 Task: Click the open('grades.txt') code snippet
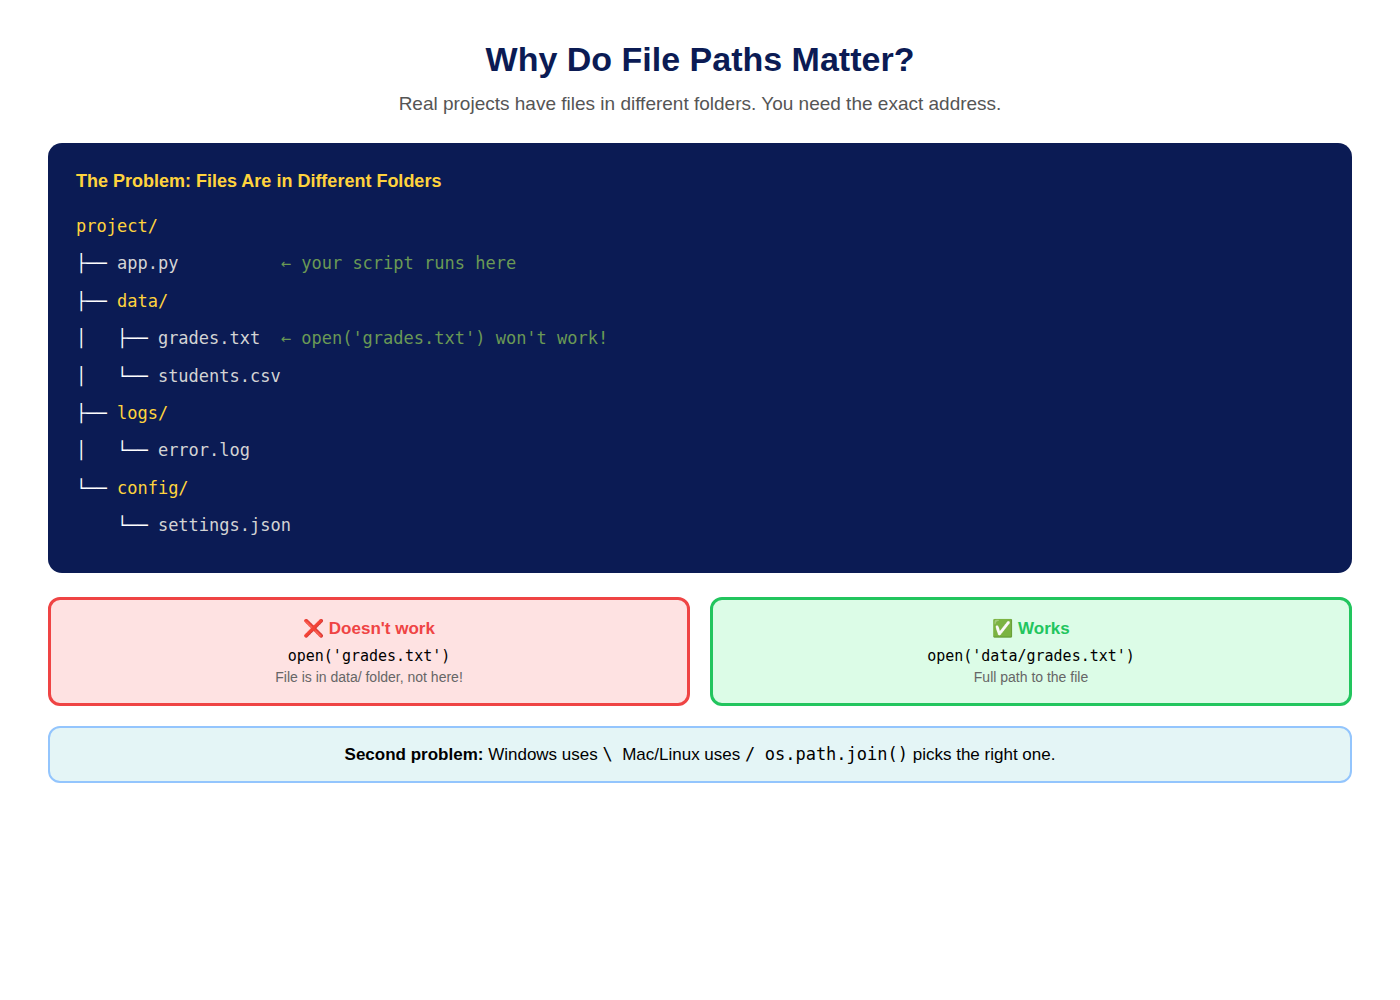(369, 656)
